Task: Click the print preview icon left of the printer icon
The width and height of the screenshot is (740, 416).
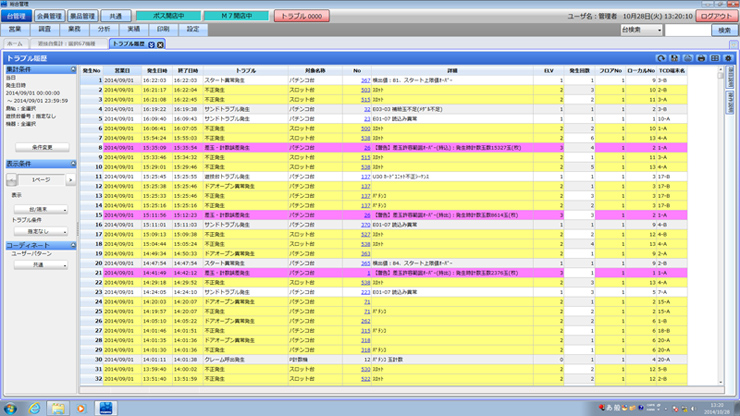Action: (688, 58)
